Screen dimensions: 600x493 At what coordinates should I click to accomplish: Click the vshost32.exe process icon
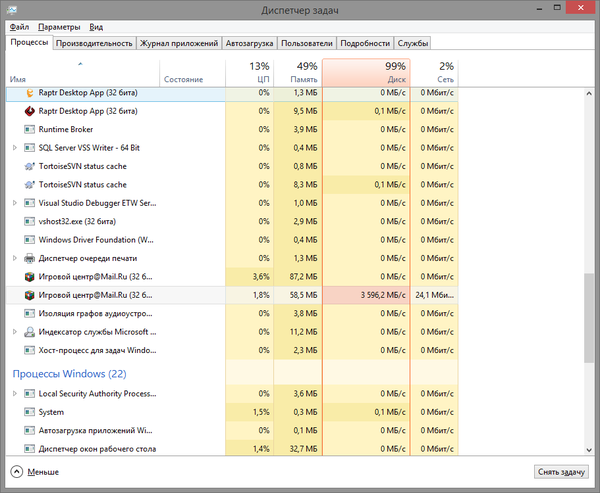tap(29, 222)
